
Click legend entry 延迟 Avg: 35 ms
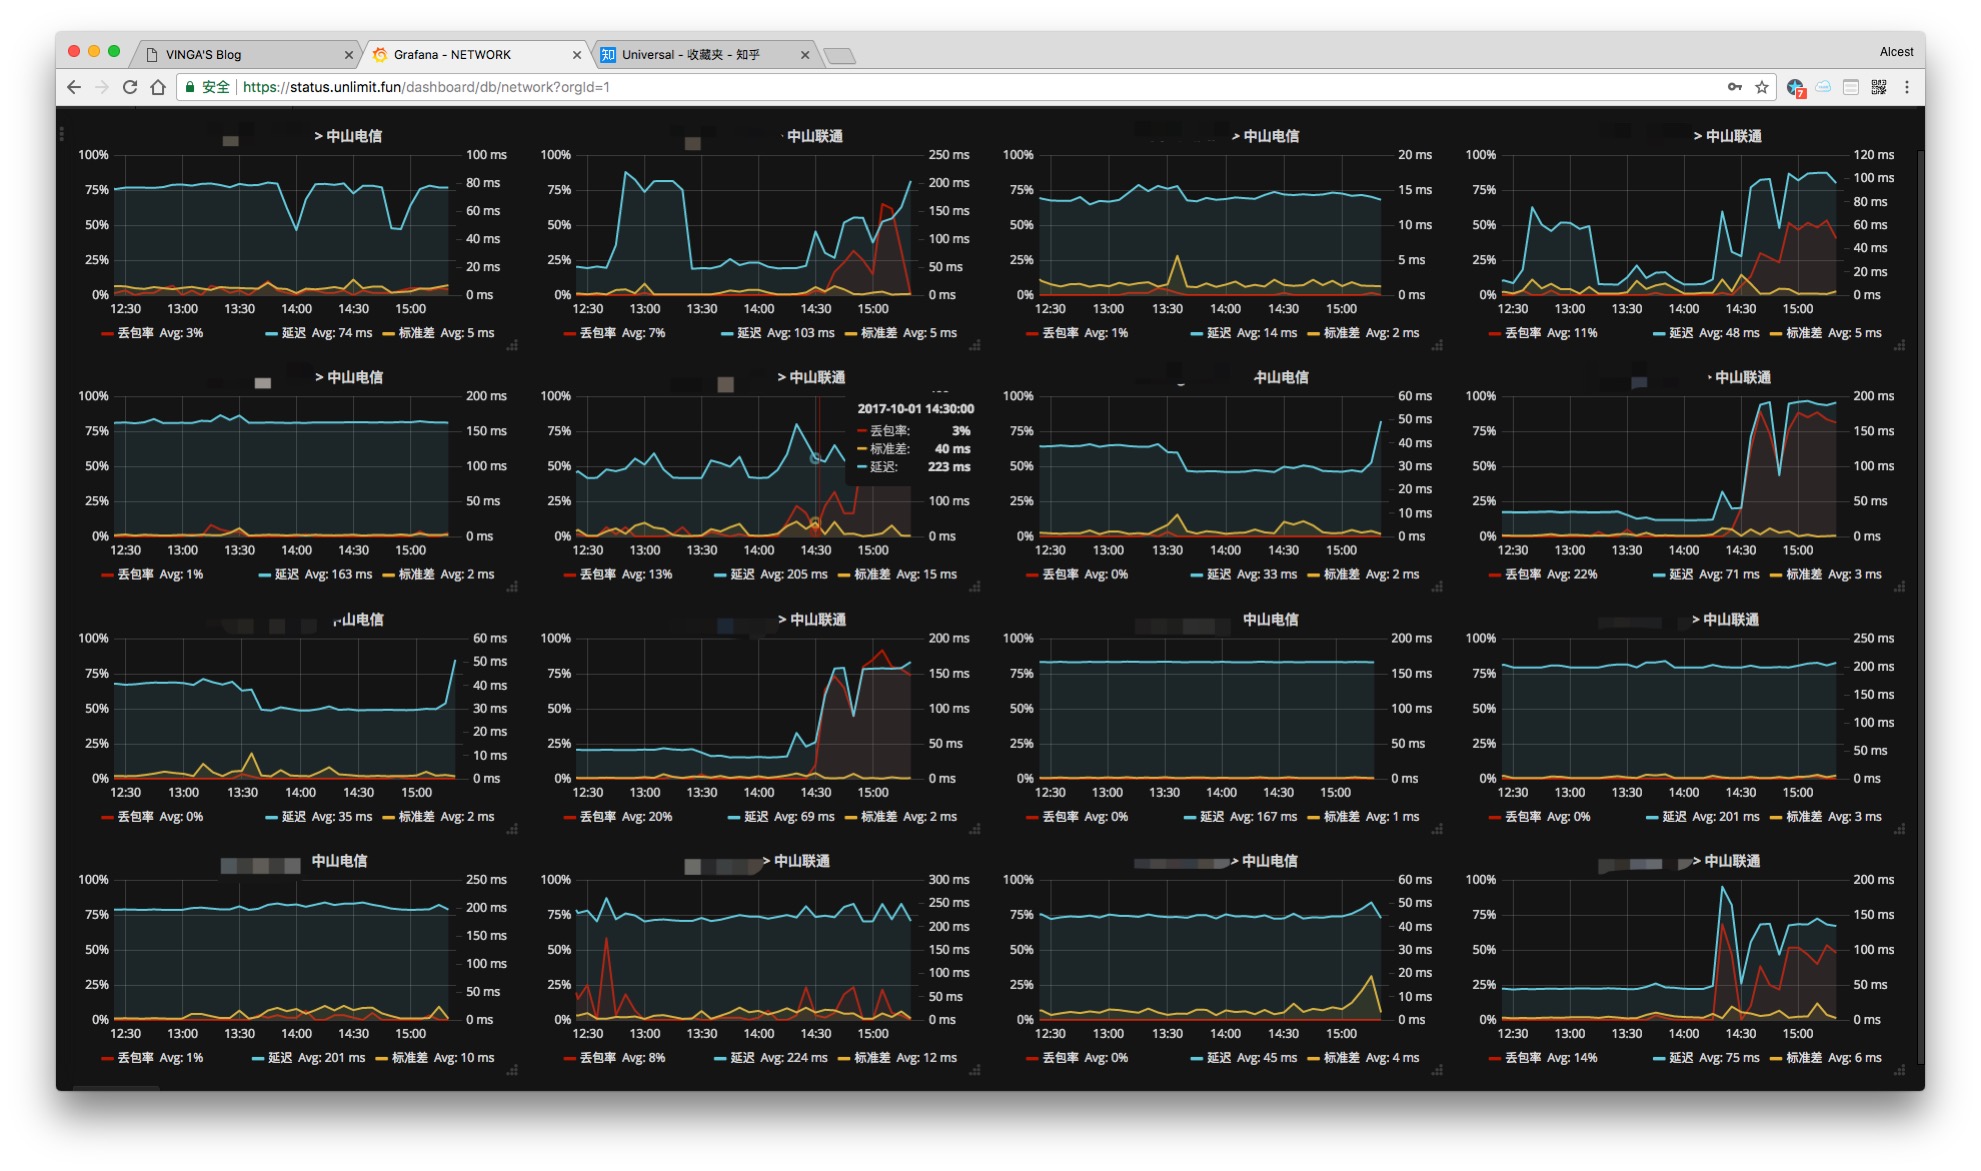click(319, 817)
